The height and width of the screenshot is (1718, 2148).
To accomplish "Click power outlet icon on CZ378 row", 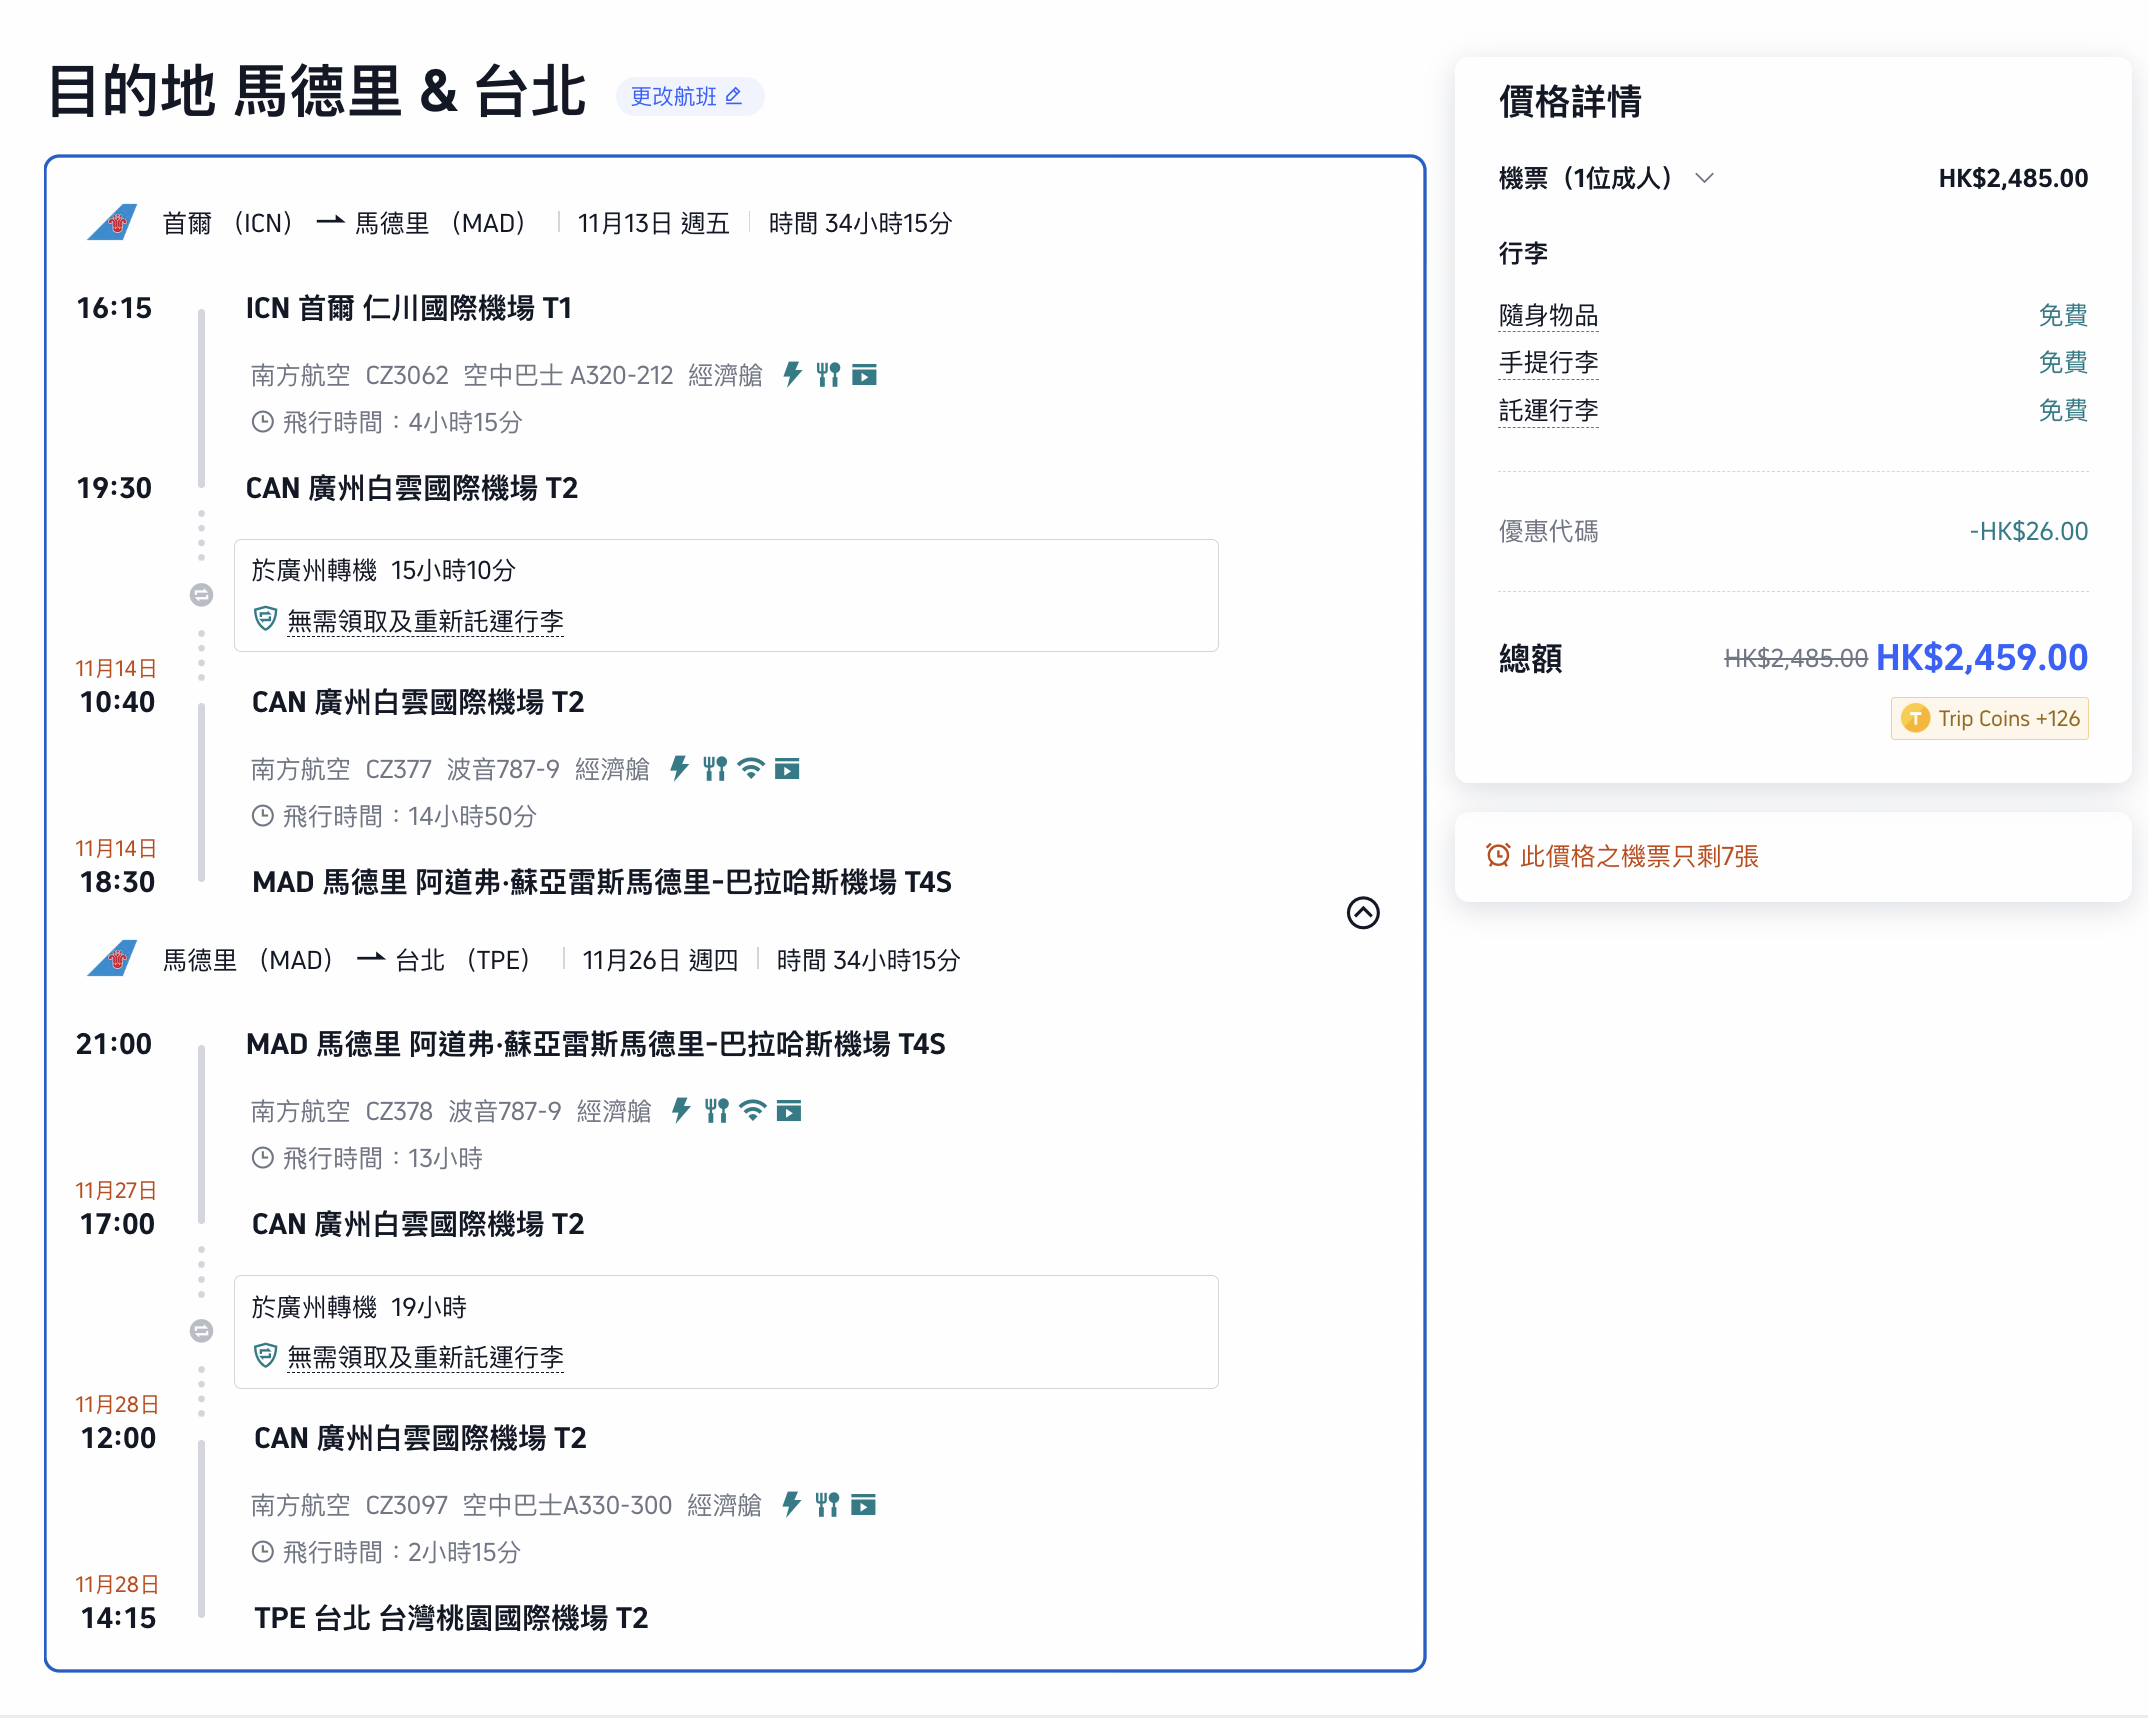I will [x=681, y=1110].
